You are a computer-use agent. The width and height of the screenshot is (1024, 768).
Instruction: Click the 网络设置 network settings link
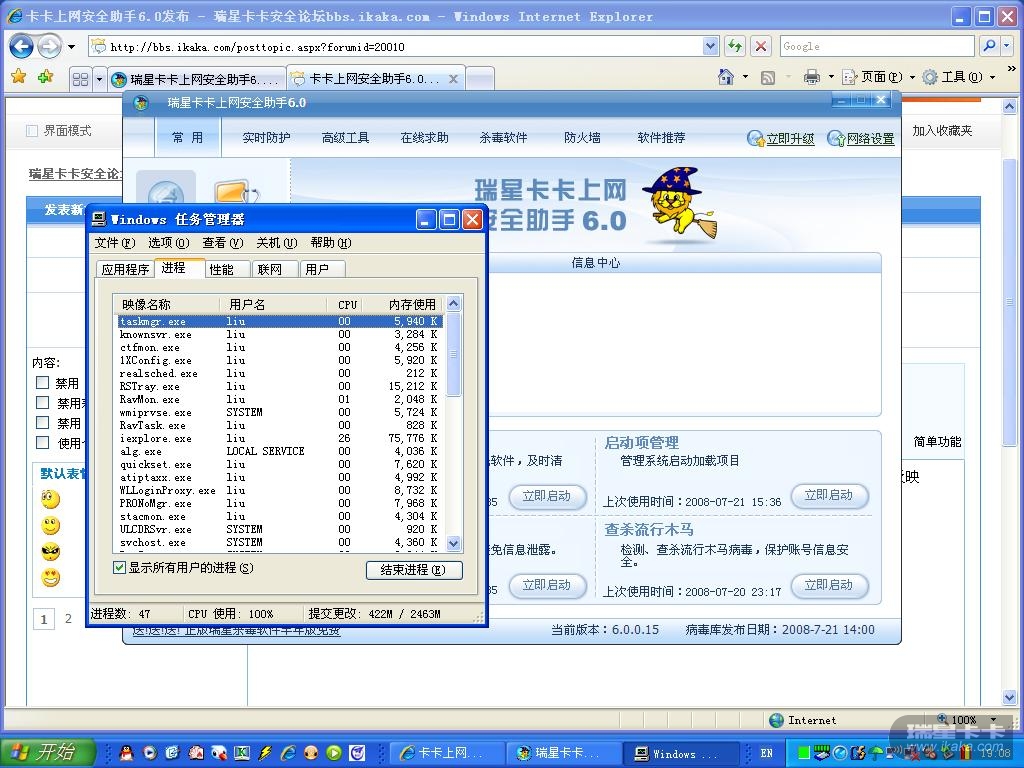coord(861,138)
